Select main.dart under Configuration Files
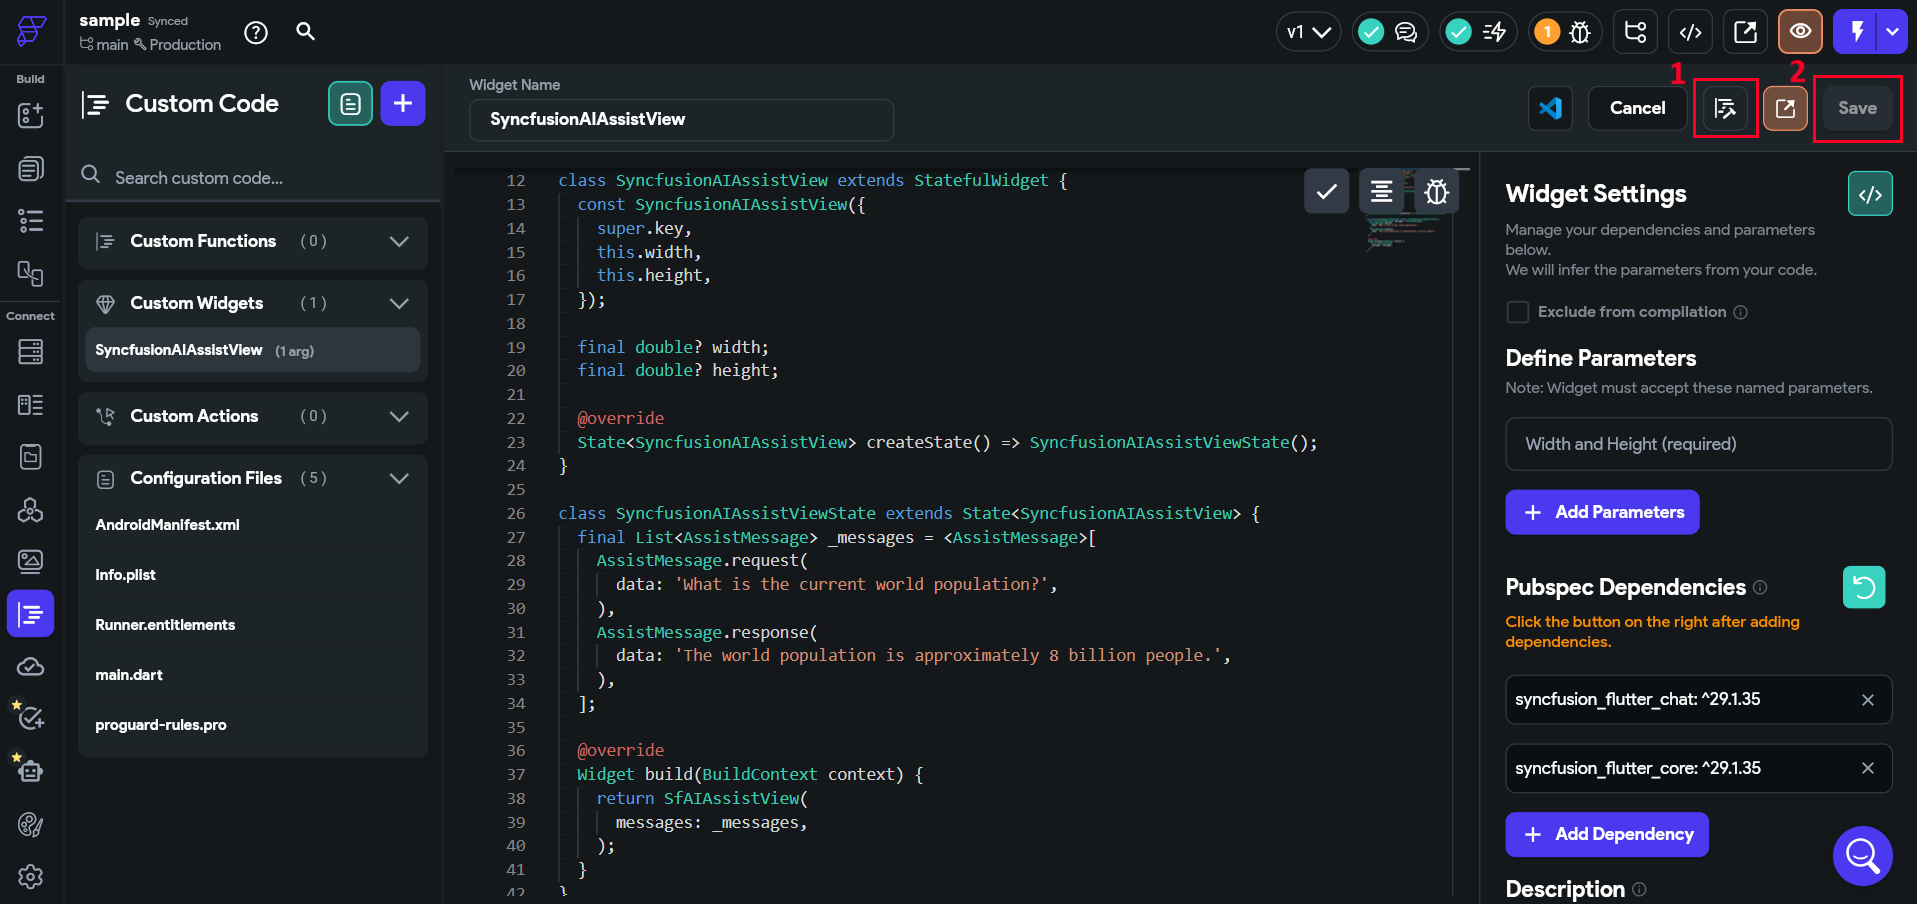The width and height of the screenshot is (1917, 904). tap(129, 675)
